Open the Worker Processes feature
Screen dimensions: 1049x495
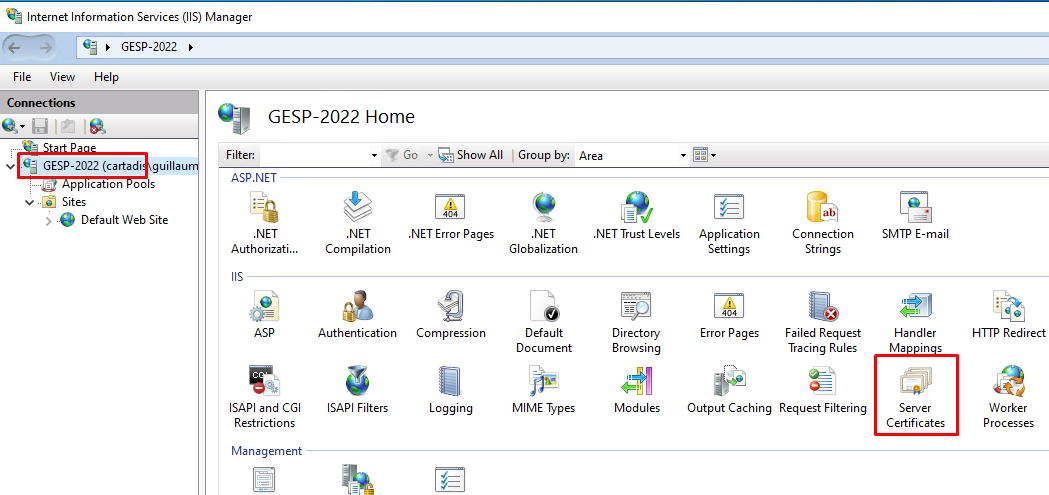[x=1009, y=397]
